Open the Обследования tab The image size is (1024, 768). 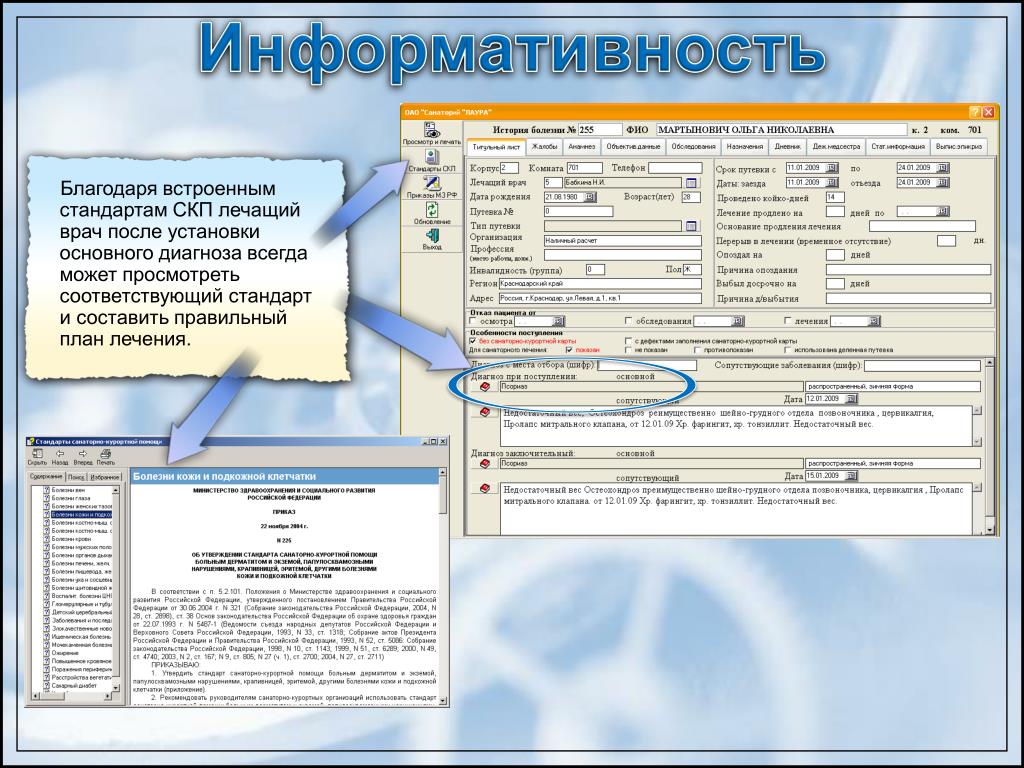[x=693, y=147]
